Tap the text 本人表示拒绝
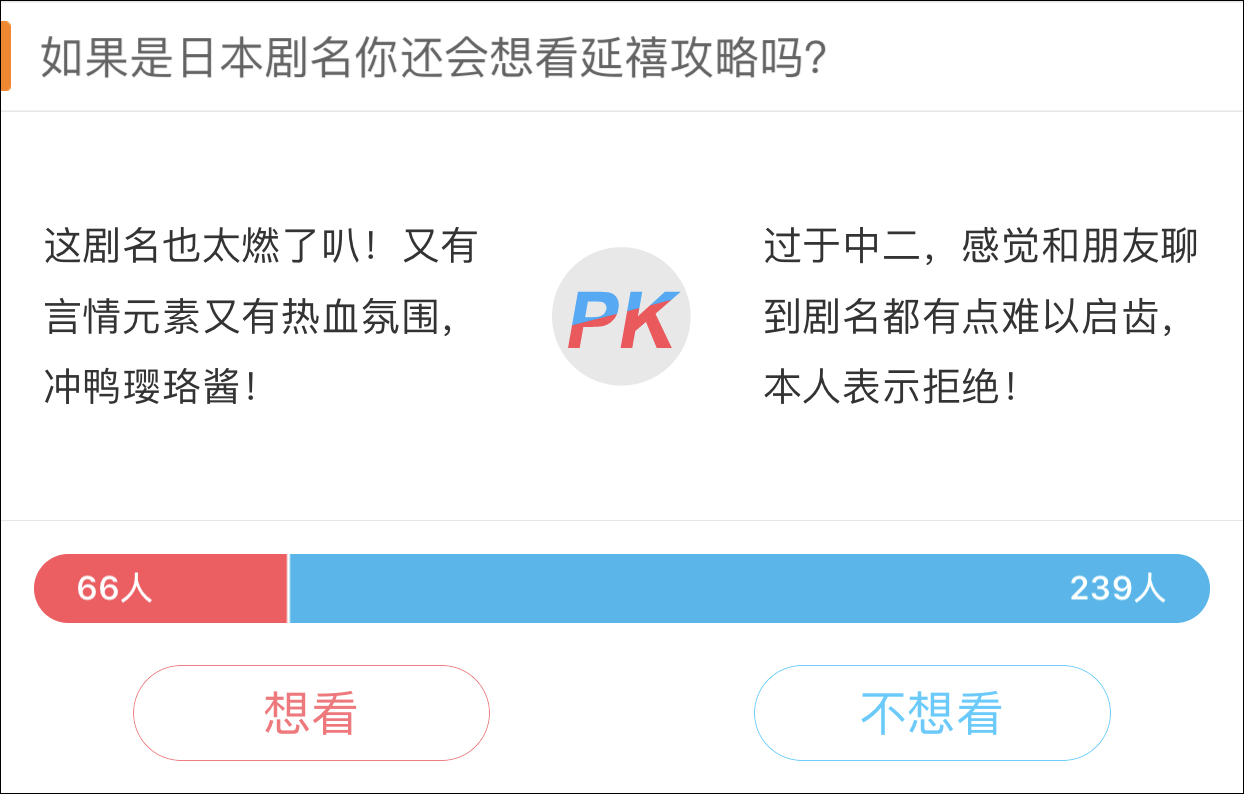Screen dimensions: 1244x794 (x=890, y=387)
